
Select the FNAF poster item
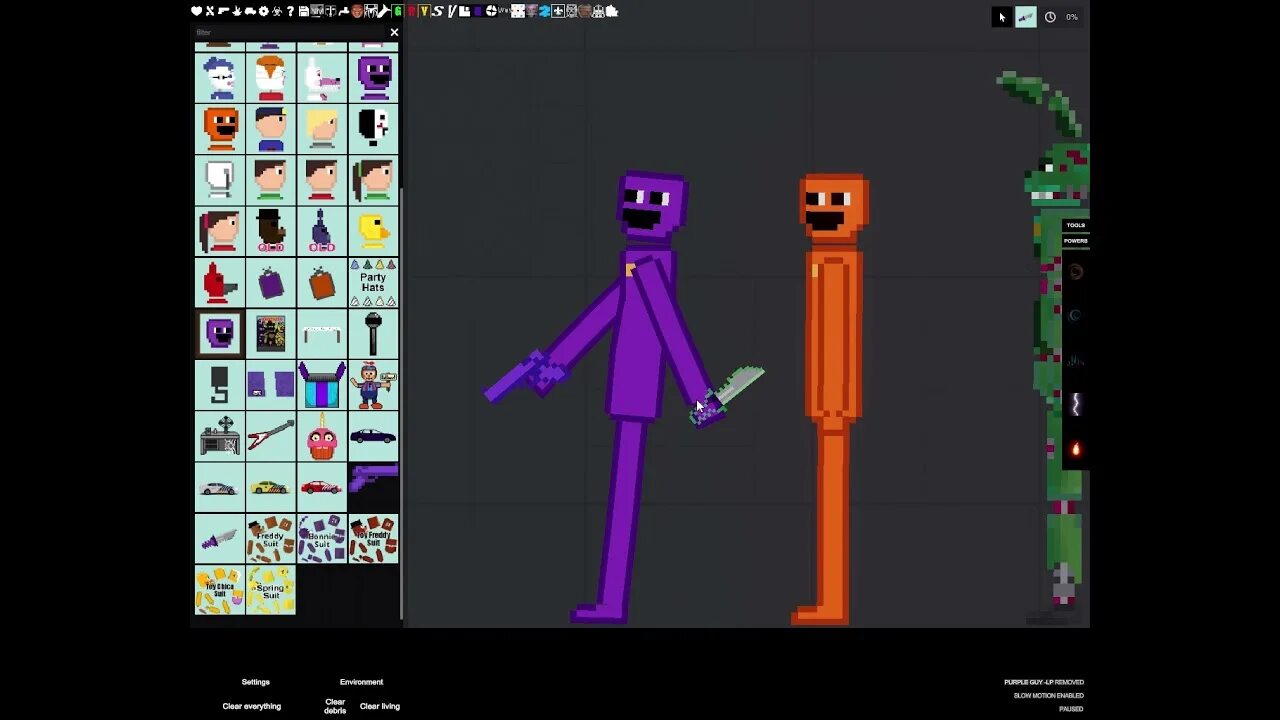tap(271, 333)
